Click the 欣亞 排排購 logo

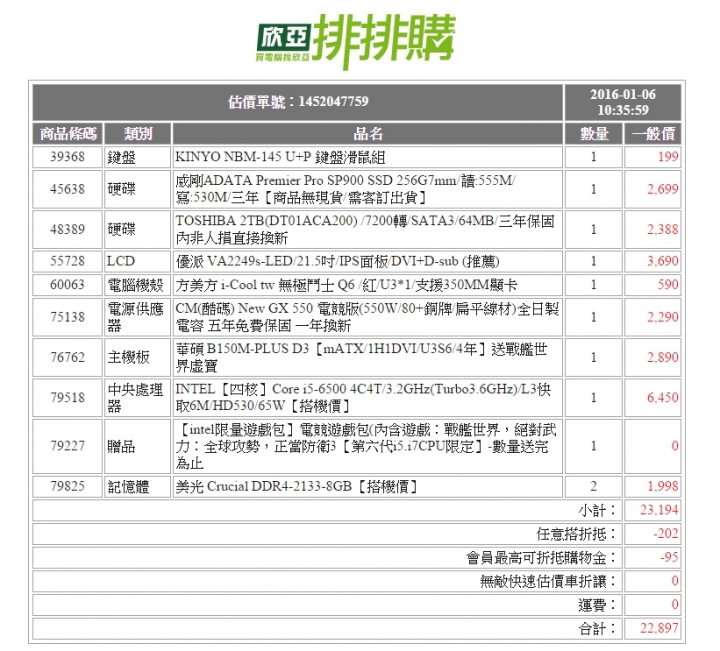(x=356, y=40)
